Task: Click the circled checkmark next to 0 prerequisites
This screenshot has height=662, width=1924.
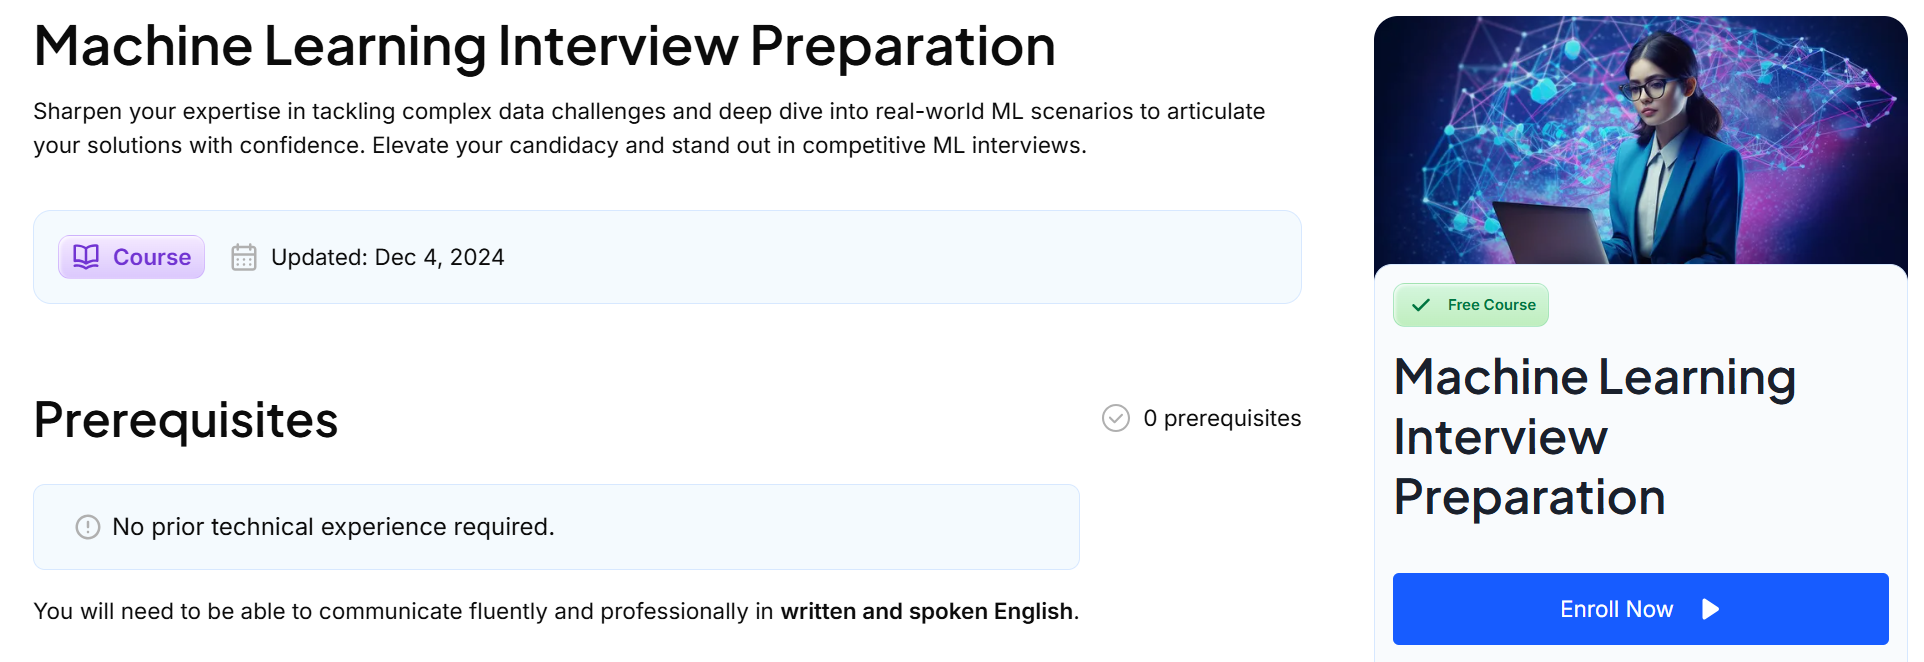Action: point(1115,418)
